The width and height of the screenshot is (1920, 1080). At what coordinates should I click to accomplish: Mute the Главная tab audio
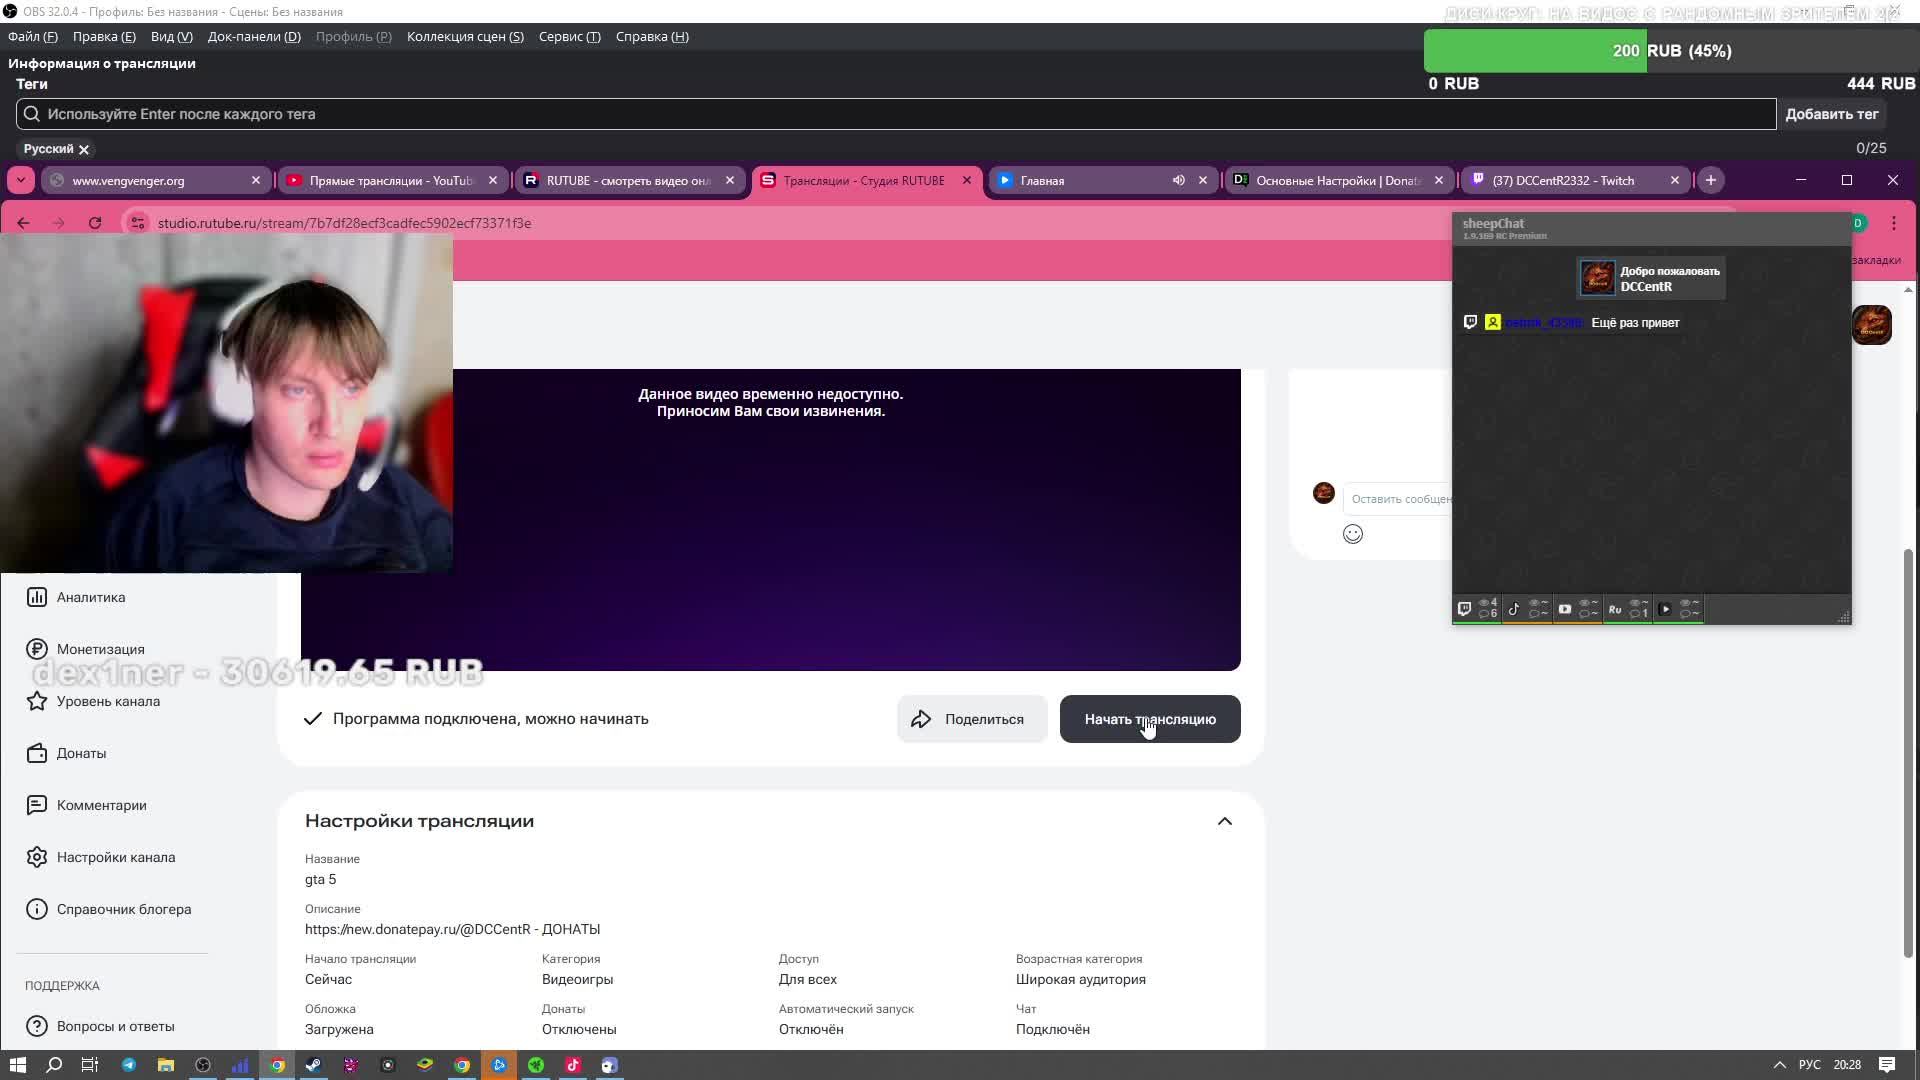(1178, 180)
